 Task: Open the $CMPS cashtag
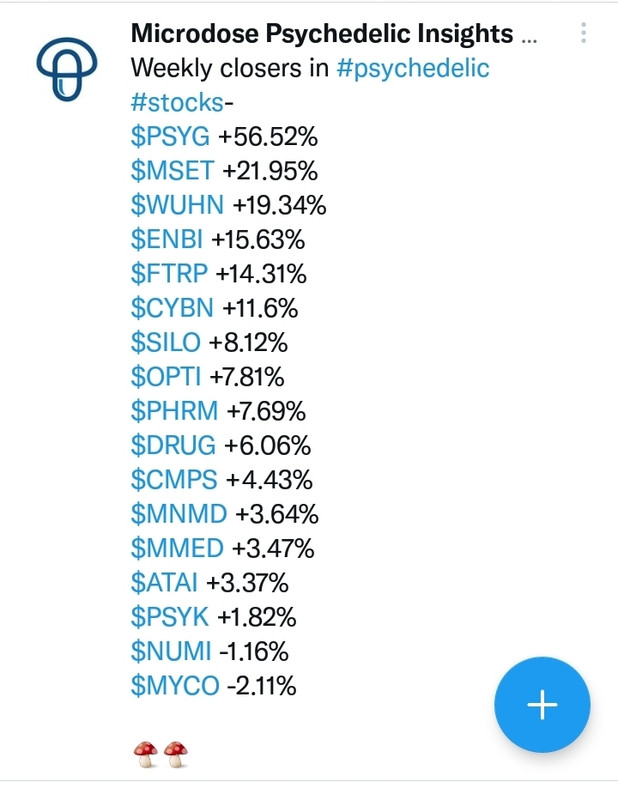pyautogui.click(x=174, y=480)
